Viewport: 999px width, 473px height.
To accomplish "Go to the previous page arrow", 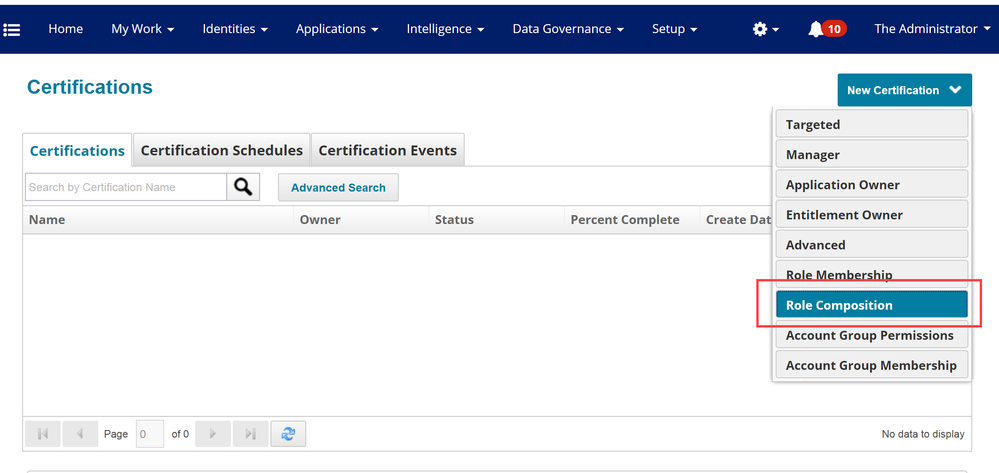I will pos(79,434).
